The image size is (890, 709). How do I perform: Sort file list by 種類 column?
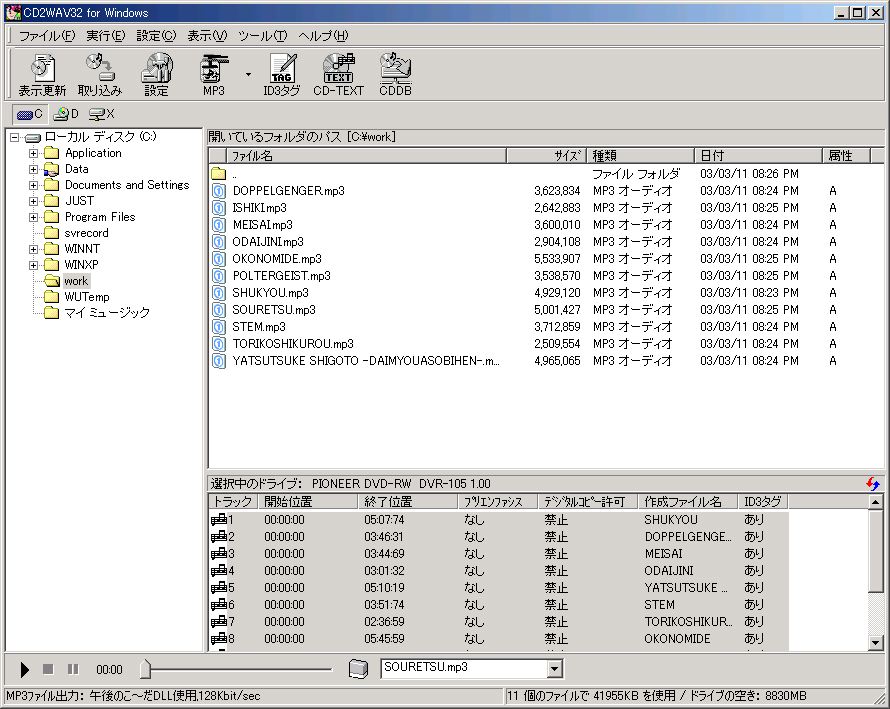click(x=640, y=156)
